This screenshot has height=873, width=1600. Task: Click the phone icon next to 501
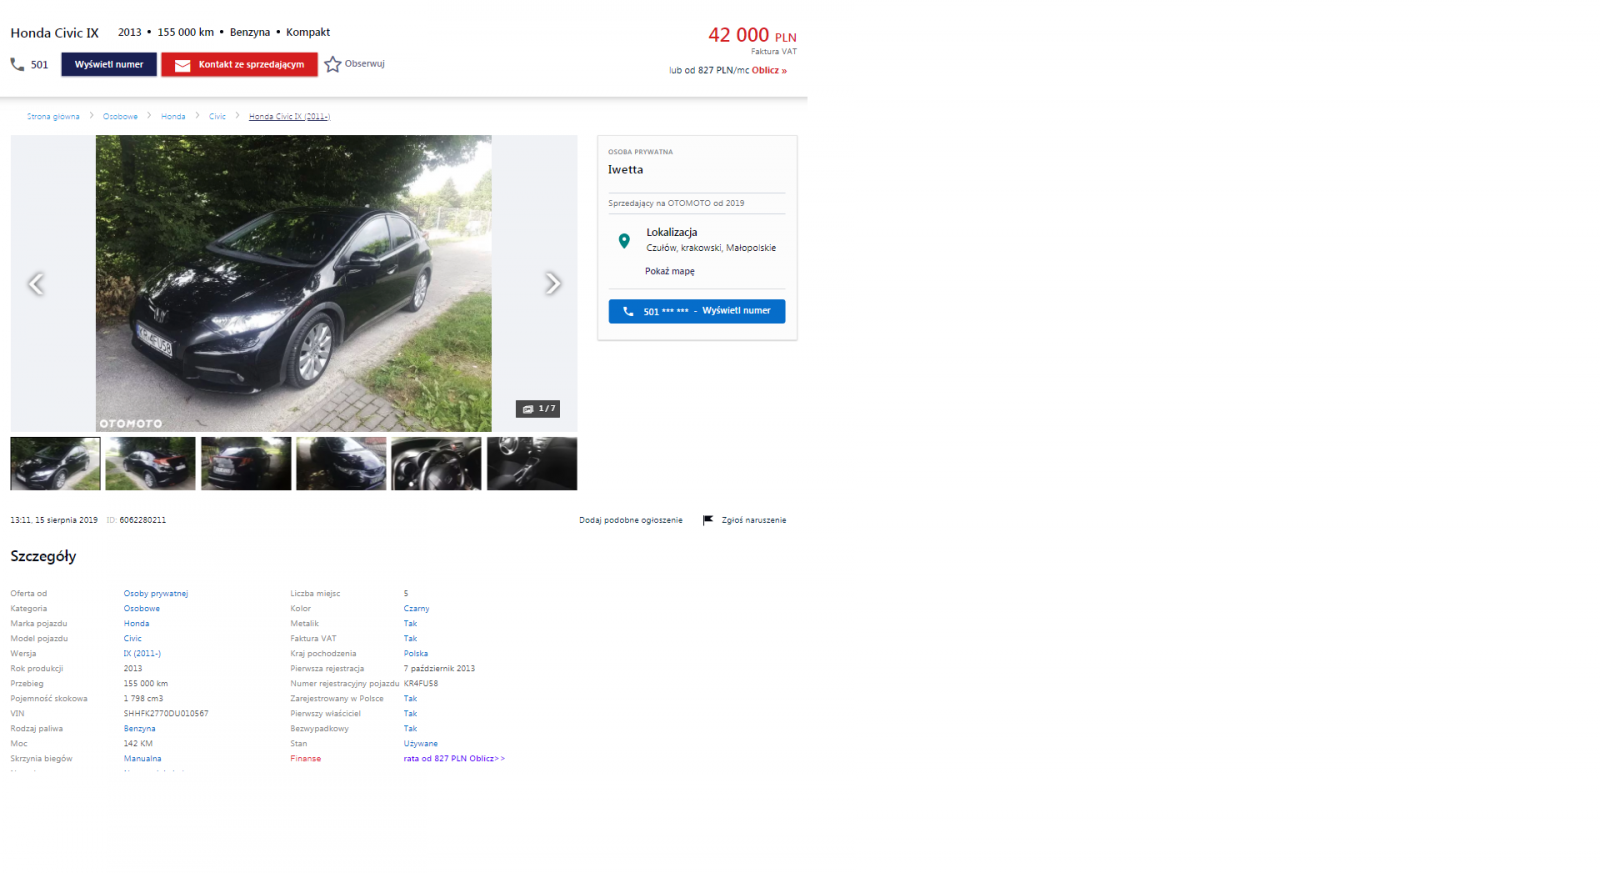(x=17, y=64)
